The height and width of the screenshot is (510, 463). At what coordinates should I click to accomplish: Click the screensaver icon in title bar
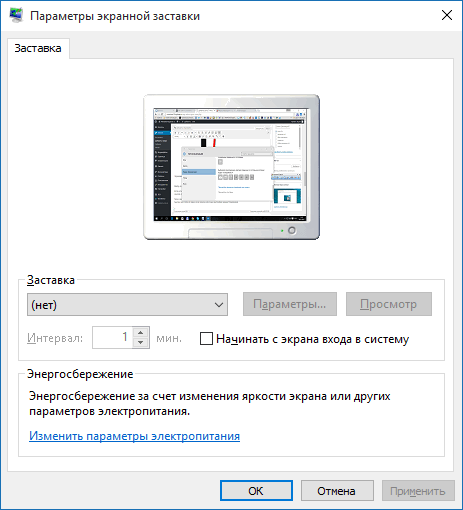pyautogui.click(x=16, y=15)
